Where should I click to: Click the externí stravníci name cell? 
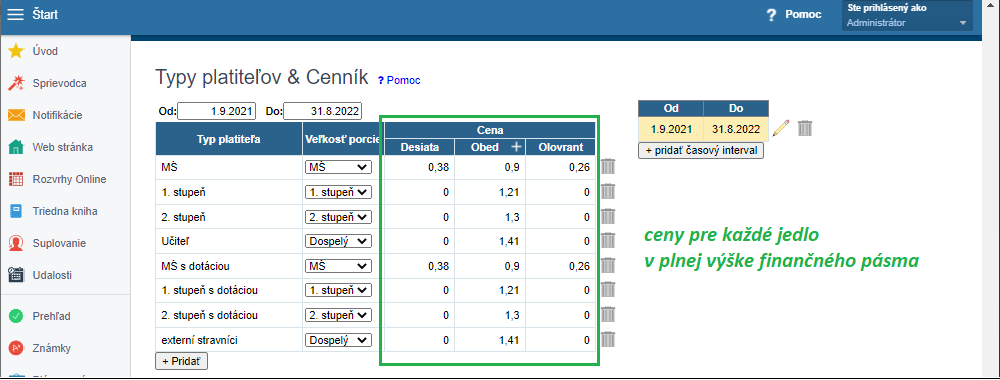(x=230, y=340)
